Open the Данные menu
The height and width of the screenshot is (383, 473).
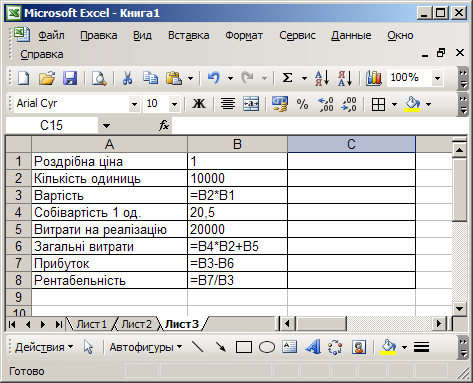click(x=351, y=35)
